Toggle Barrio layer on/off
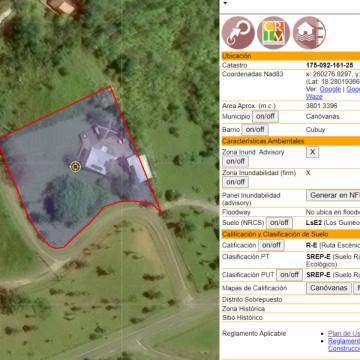360x360 pixels. tap(255, 130)
